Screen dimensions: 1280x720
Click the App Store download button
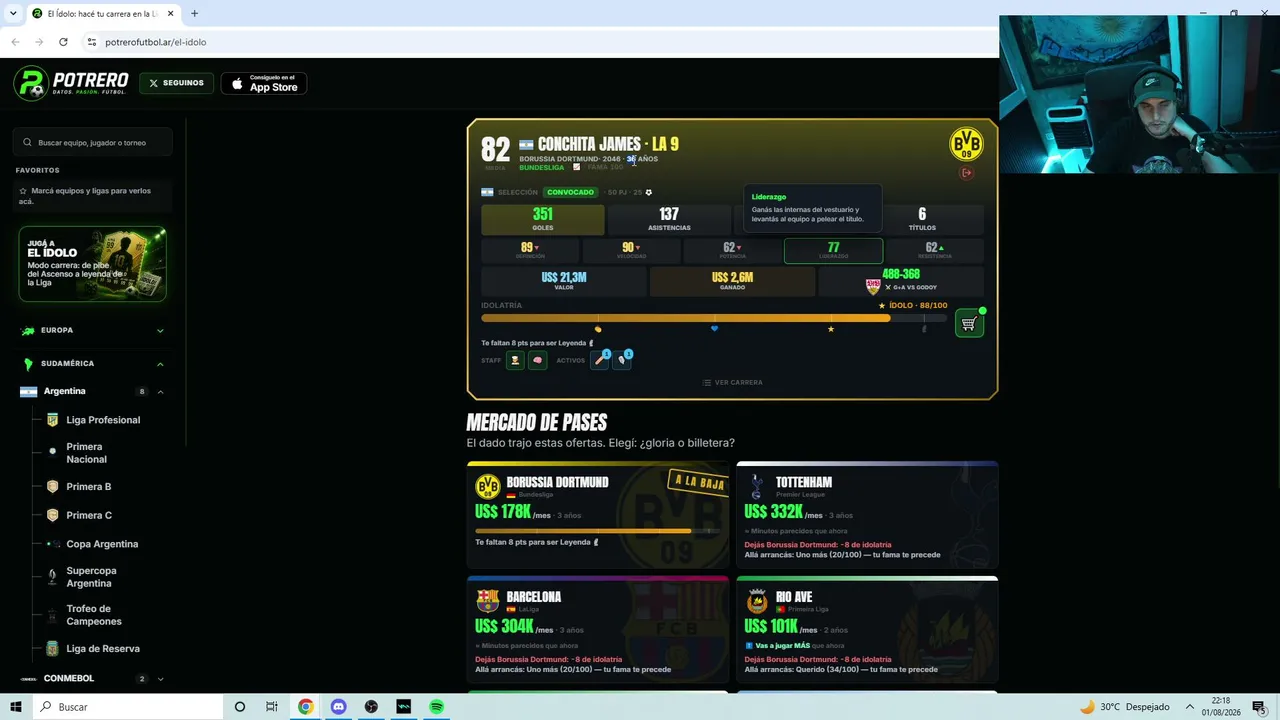(264, 84)
